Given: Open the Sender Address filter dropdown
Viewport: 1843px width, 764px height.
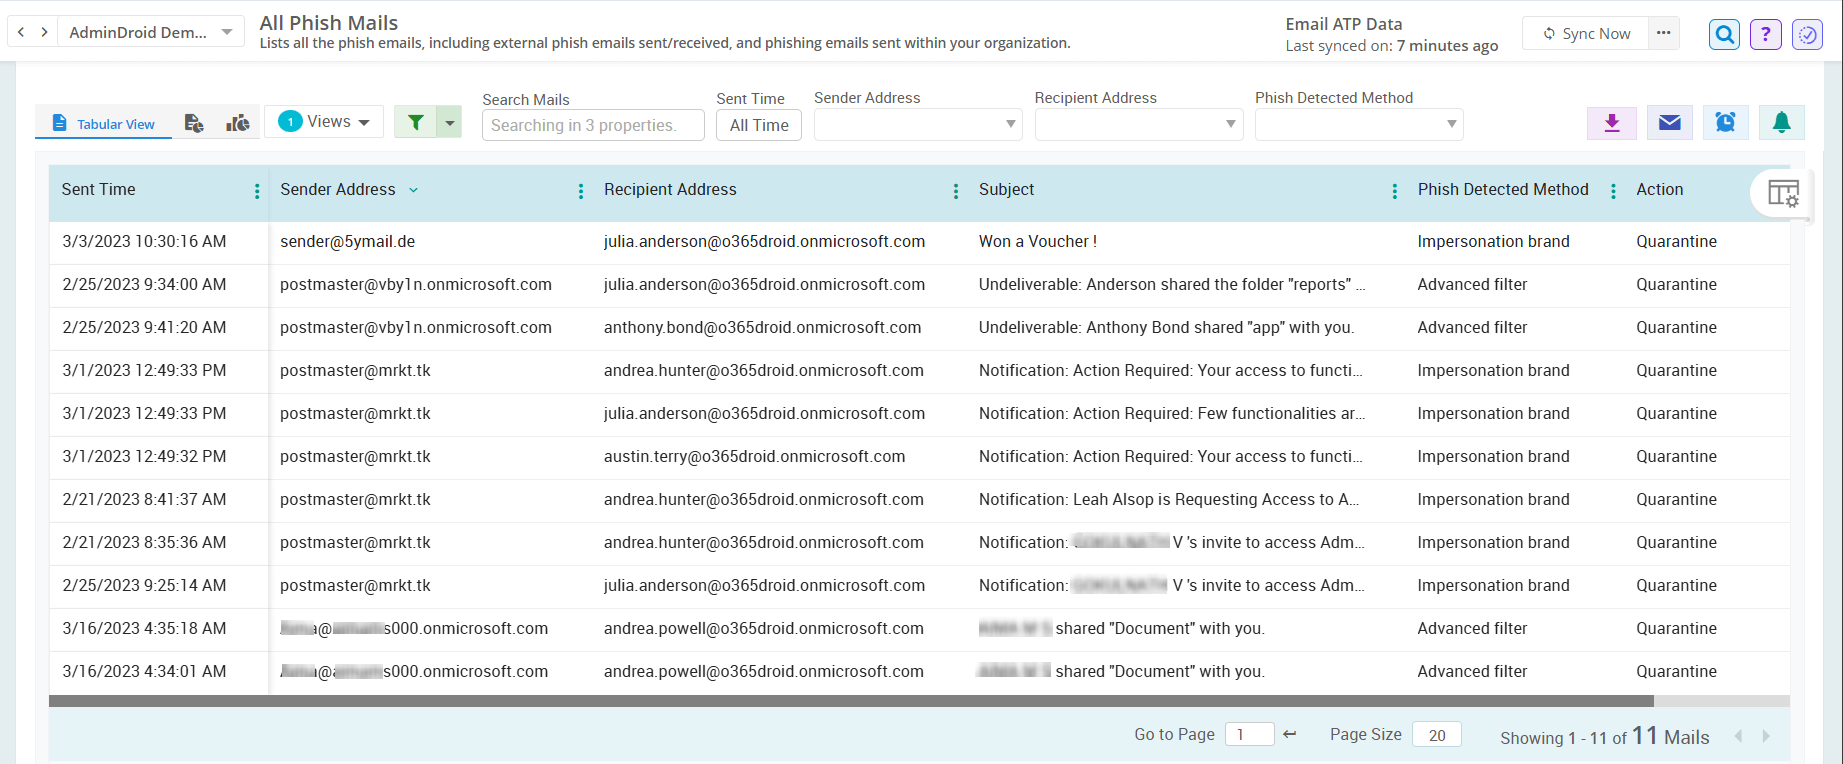Looking at the screenshot, I should tap(916, 125).
